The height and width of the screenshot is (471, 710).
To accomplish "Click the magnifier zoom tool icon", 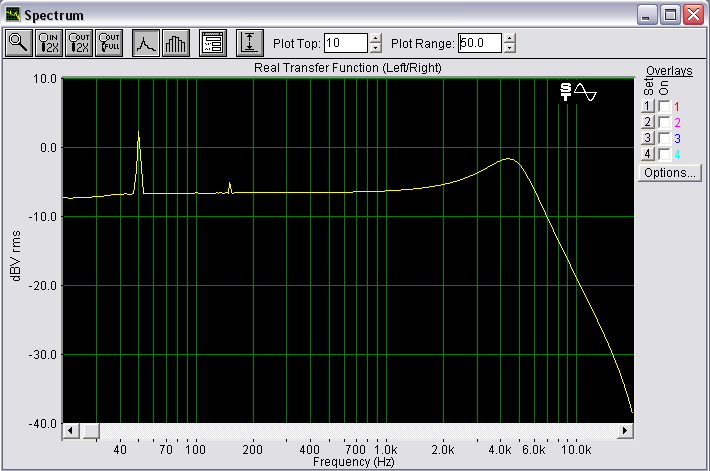I will click(19, 43).
